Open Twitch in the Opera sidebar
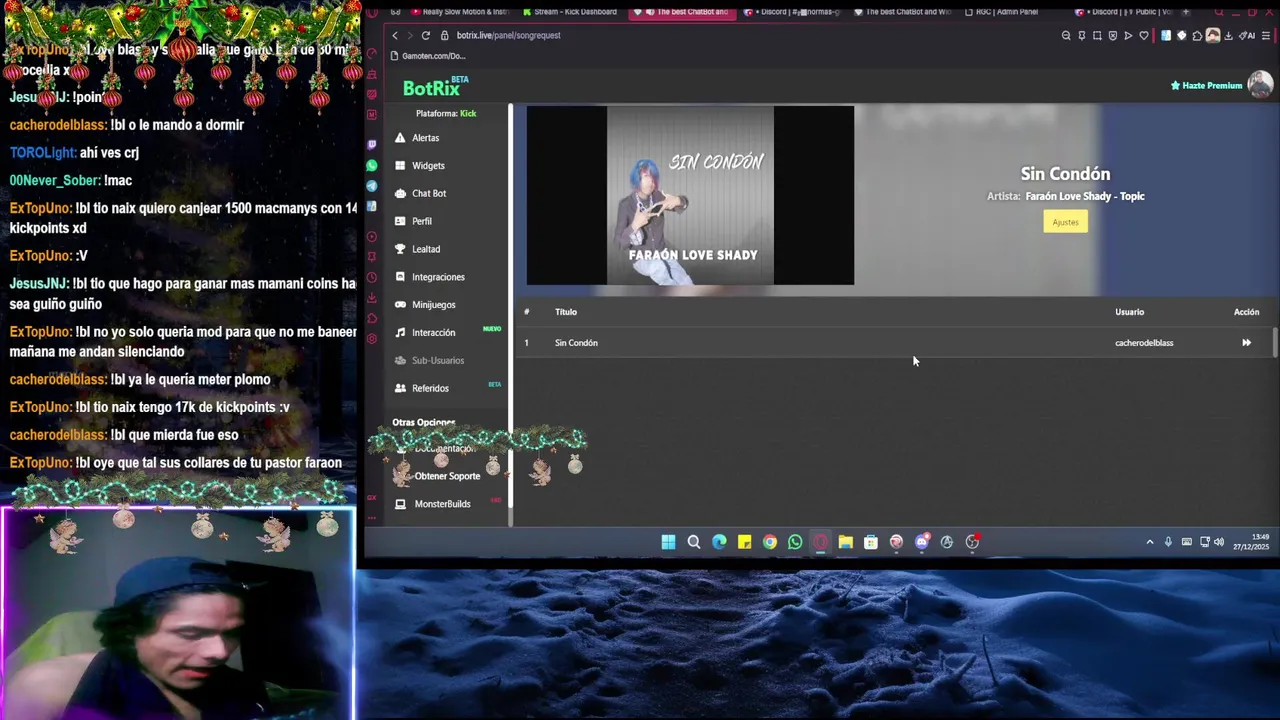 [x=372, y=145]
